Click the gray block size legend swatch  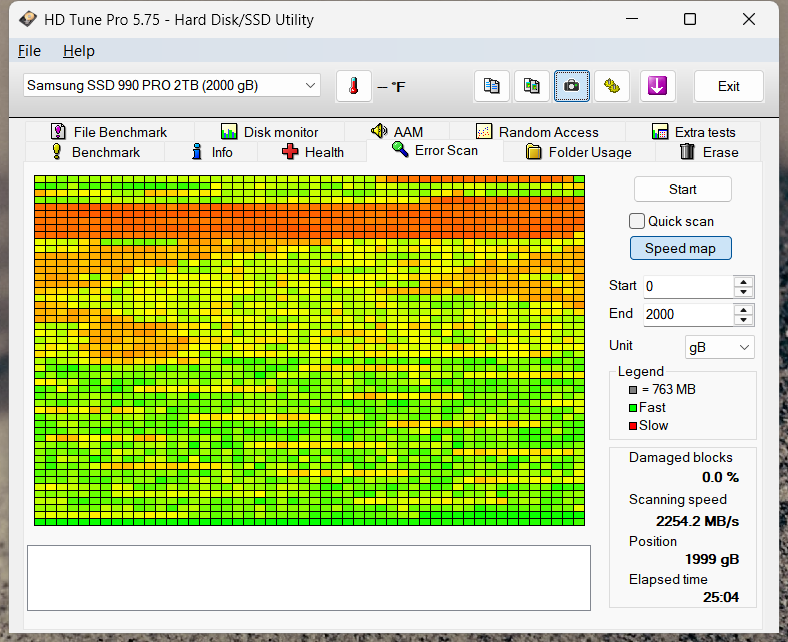pyautogui.click(x=633, y=390)
